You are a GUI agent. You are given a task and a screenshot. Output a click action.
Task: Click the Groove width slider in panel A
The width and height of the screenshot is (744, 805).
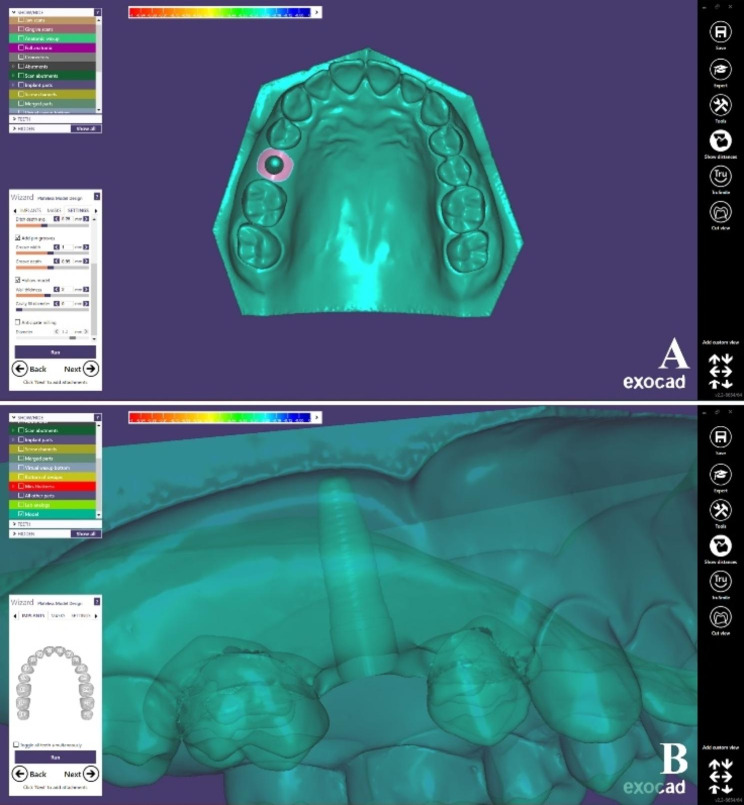tap(52, 253)
